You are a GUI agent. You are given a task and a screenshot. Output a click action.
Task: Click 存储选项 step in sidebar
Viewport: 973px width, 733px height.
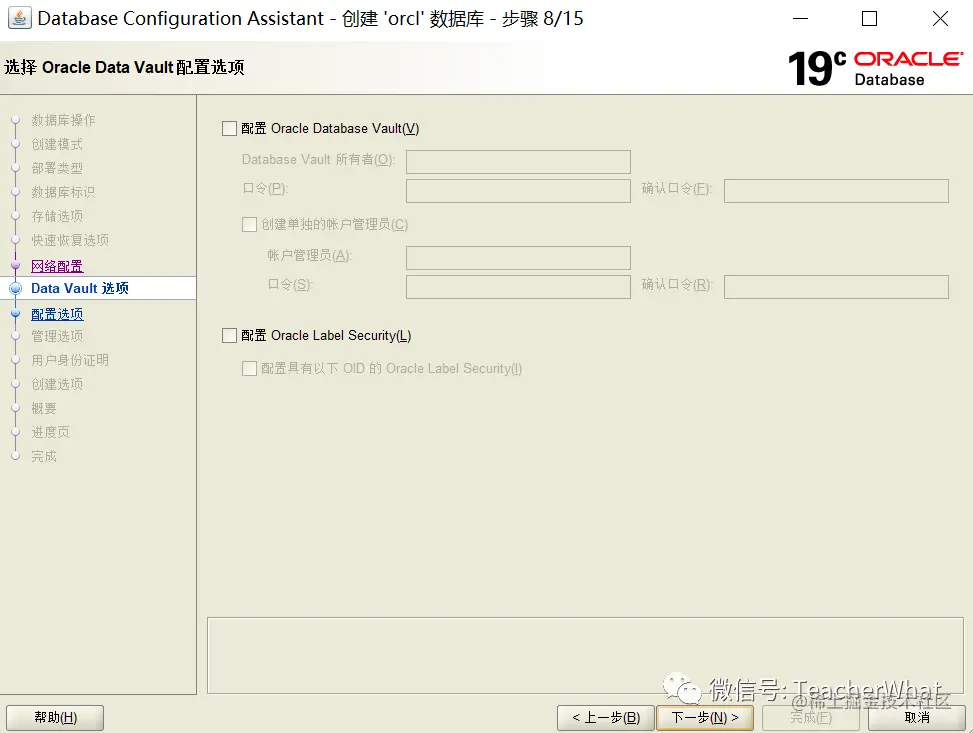(57, 216)
